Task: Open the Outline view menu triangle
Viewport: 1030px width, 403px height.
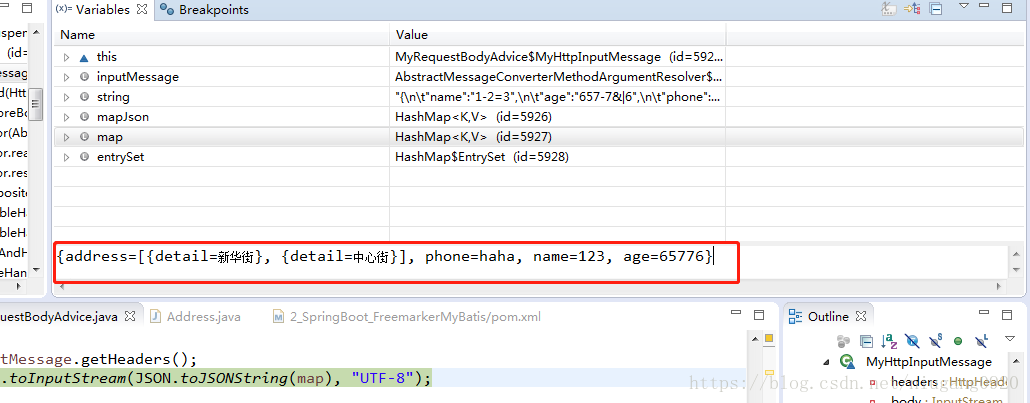Action: 1010,339
